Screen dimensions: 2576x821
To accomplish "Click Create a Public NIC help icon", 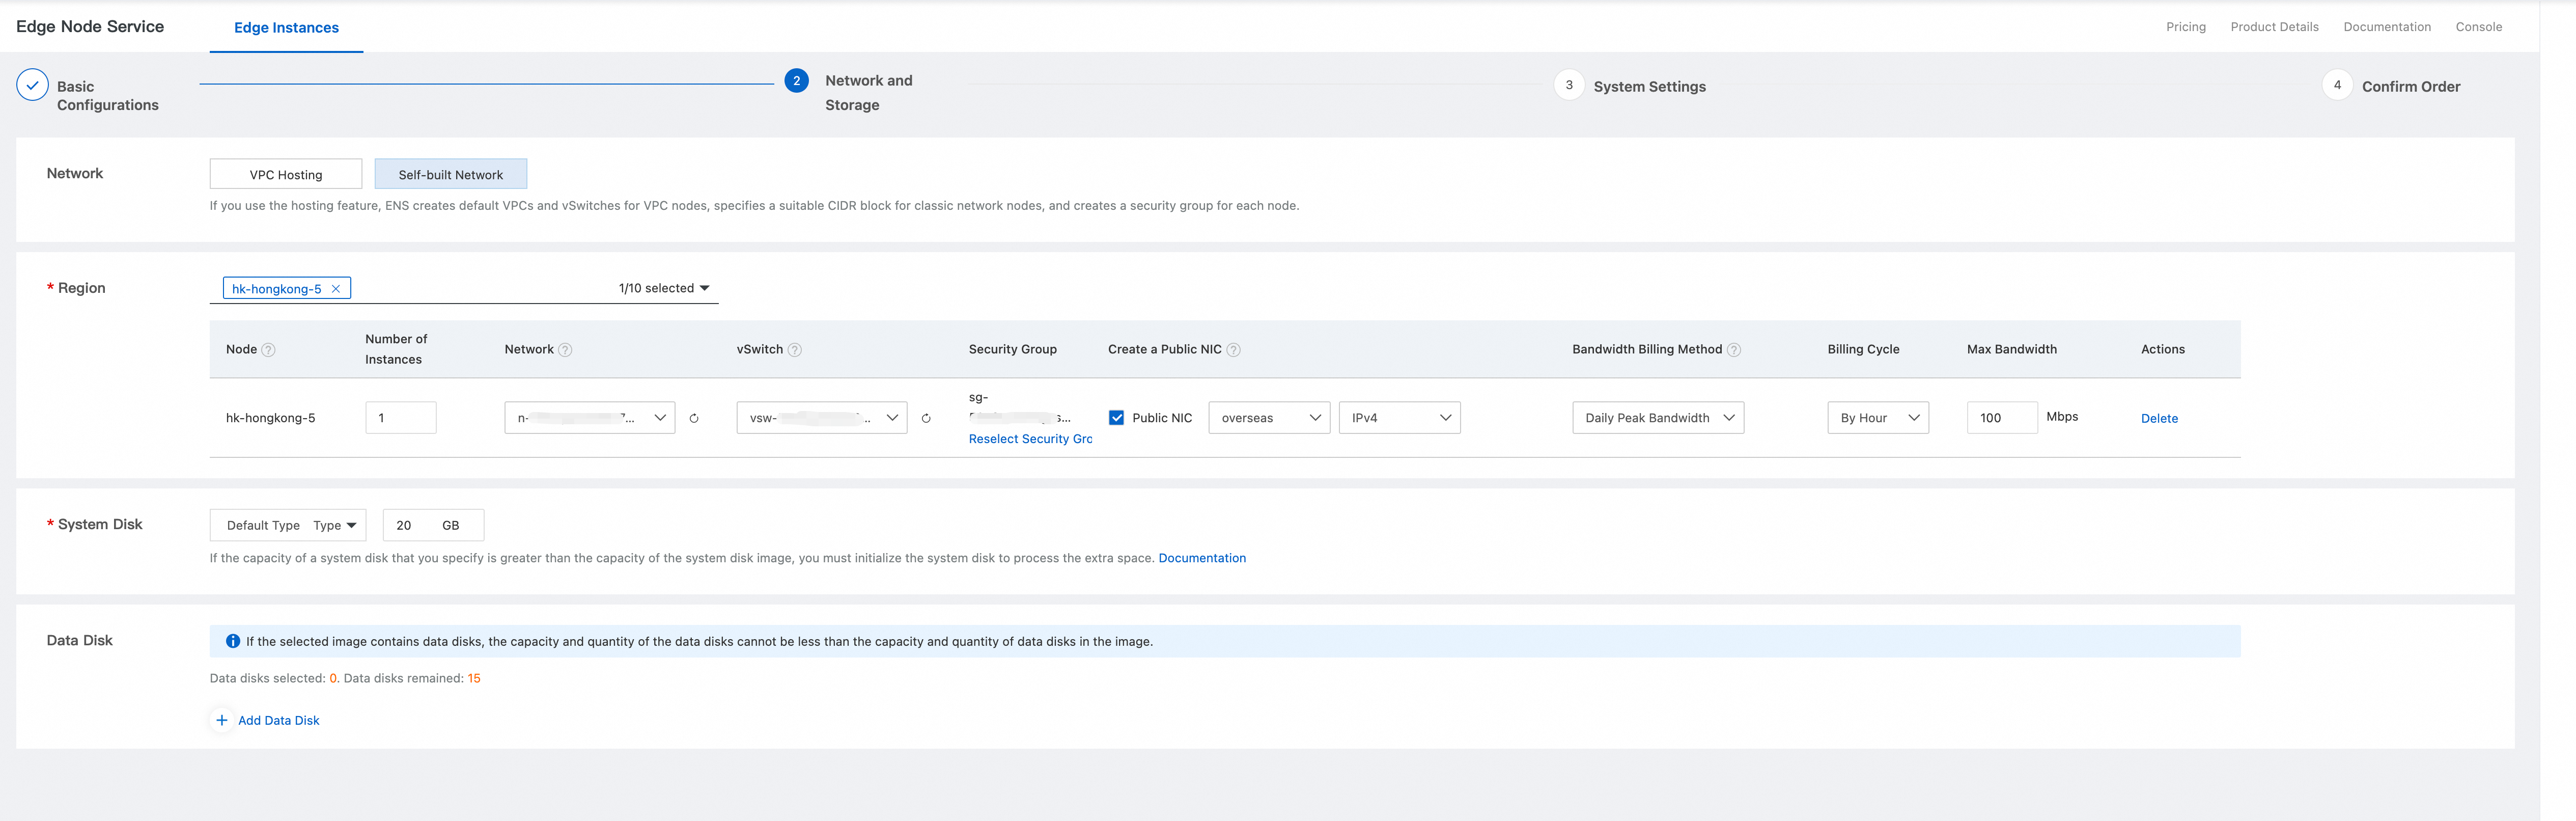I will [1233, 350].
